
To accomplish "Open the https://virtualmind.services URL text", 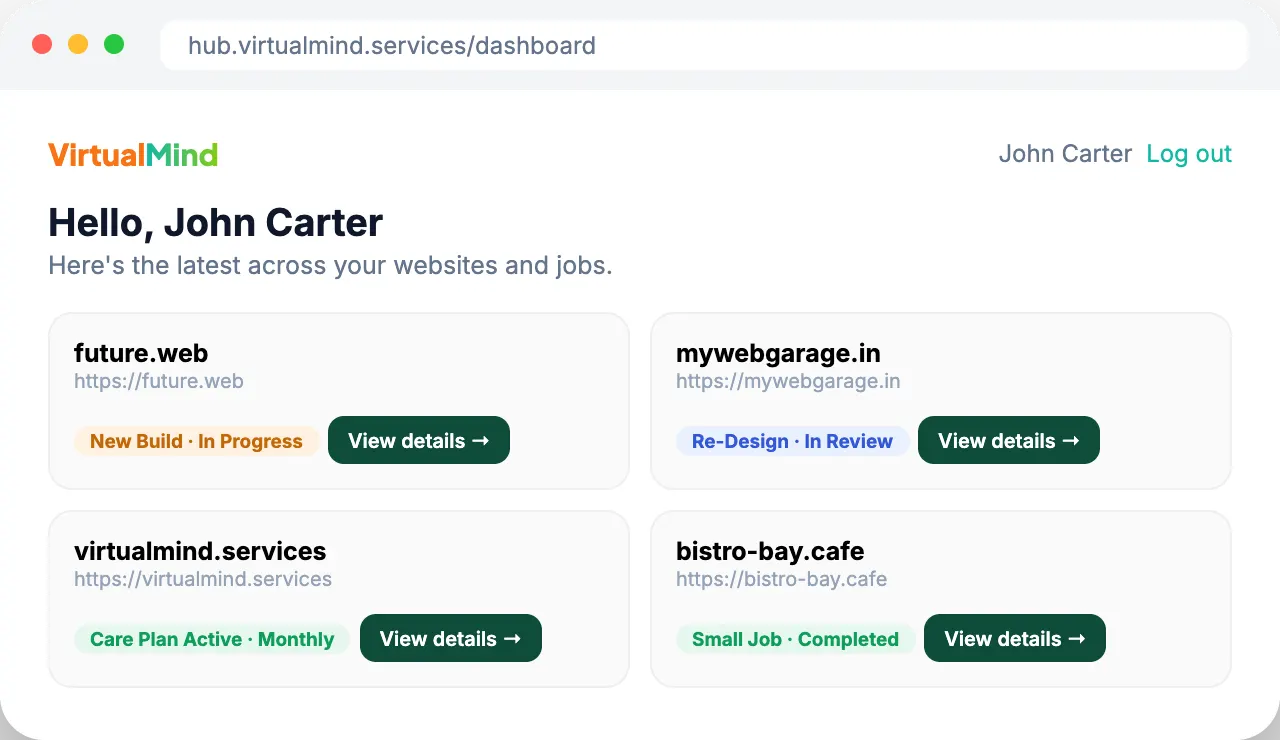I will click(203, 579).
